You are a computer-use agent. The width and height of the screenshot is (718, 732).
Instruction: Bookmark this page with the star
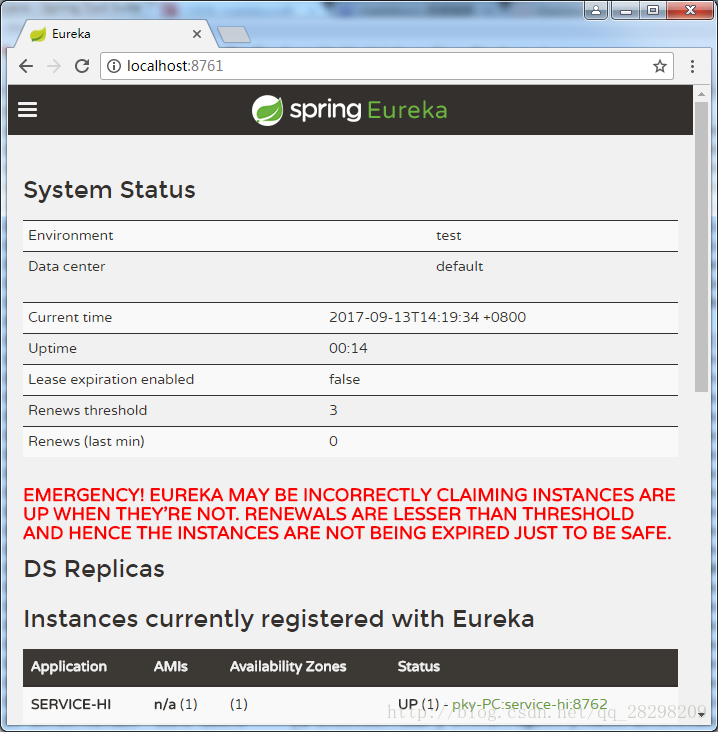point(659,66)
